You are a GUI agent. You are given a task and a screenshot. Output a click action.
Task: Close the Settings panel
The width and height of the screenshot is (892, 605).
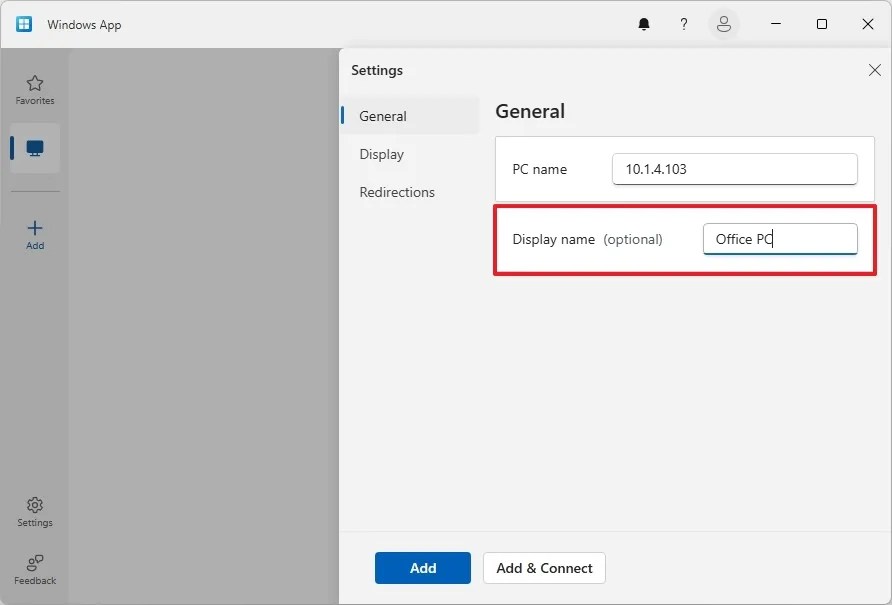coord(874,70)
